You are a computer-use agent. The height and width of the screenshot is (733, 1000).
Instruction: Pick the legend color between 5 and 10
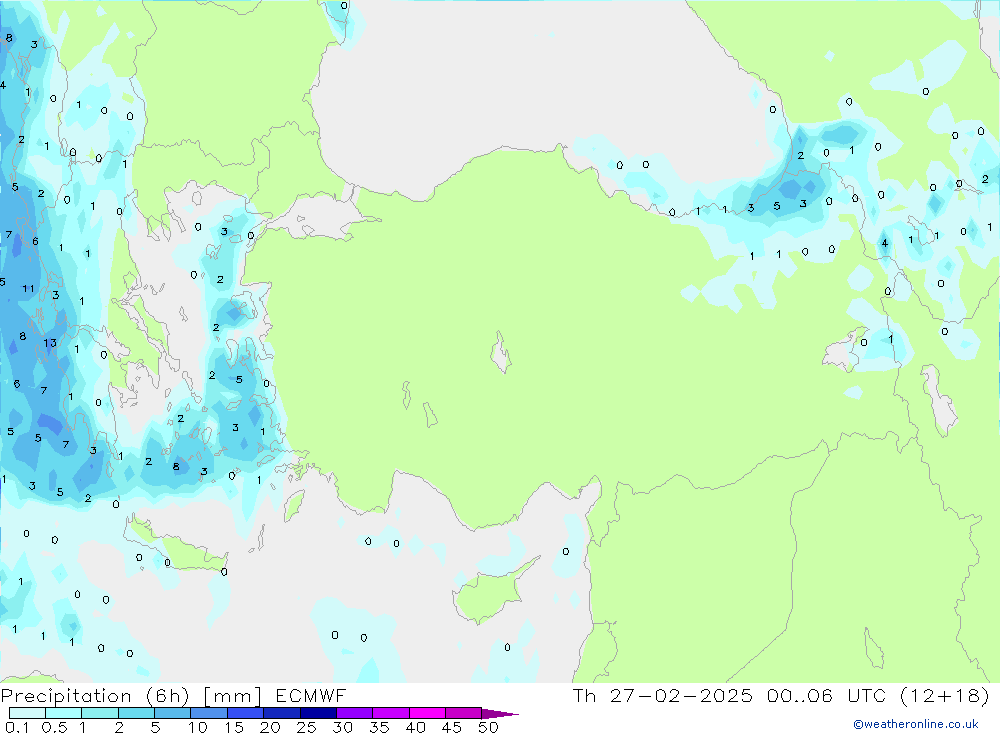(x=172, y=713)
